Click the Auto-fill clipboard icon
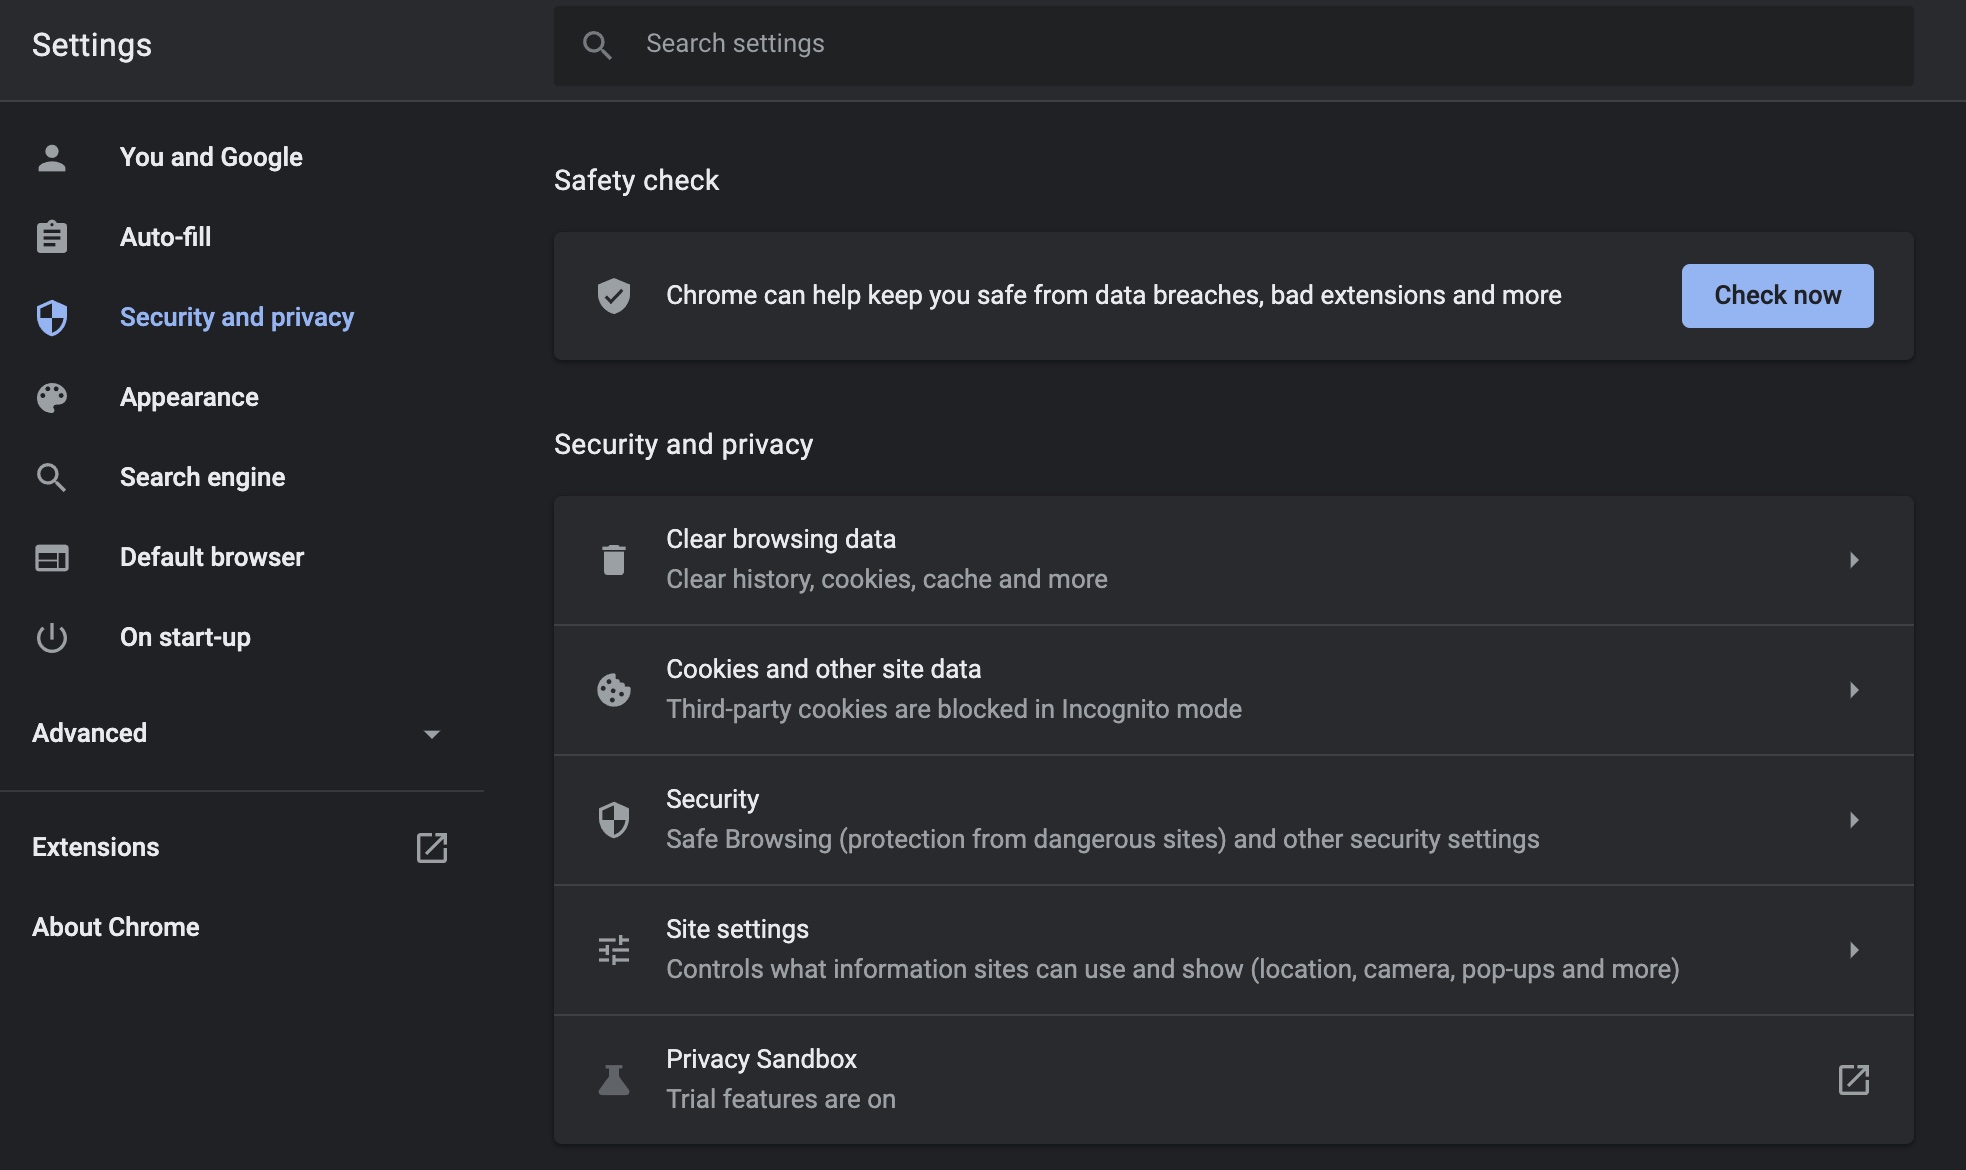 (x=52, y=237)
